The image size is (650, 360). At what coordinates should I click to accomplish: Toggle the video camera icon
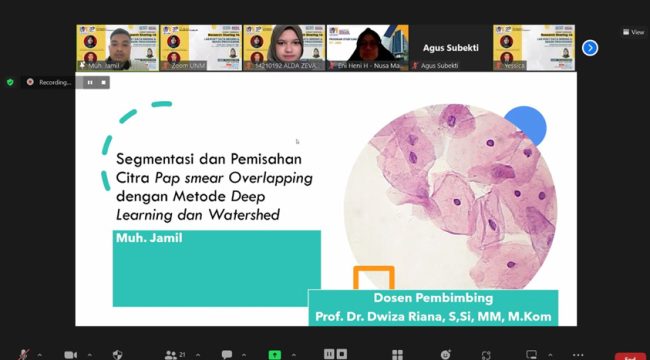click(70, 355)
